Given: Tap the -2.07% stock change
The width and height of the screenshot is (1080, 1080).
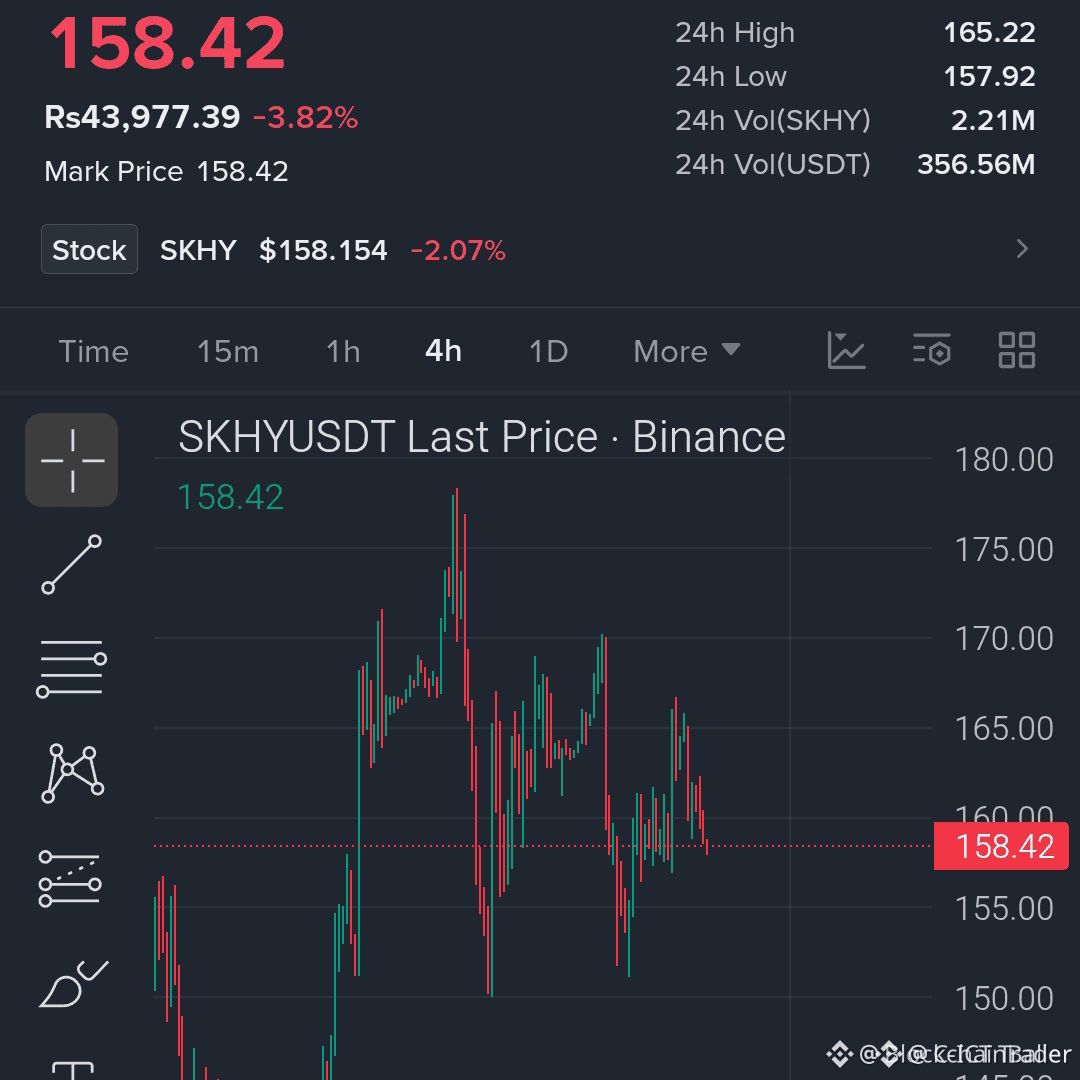Looking at the screenshot, I should (458, 250).
